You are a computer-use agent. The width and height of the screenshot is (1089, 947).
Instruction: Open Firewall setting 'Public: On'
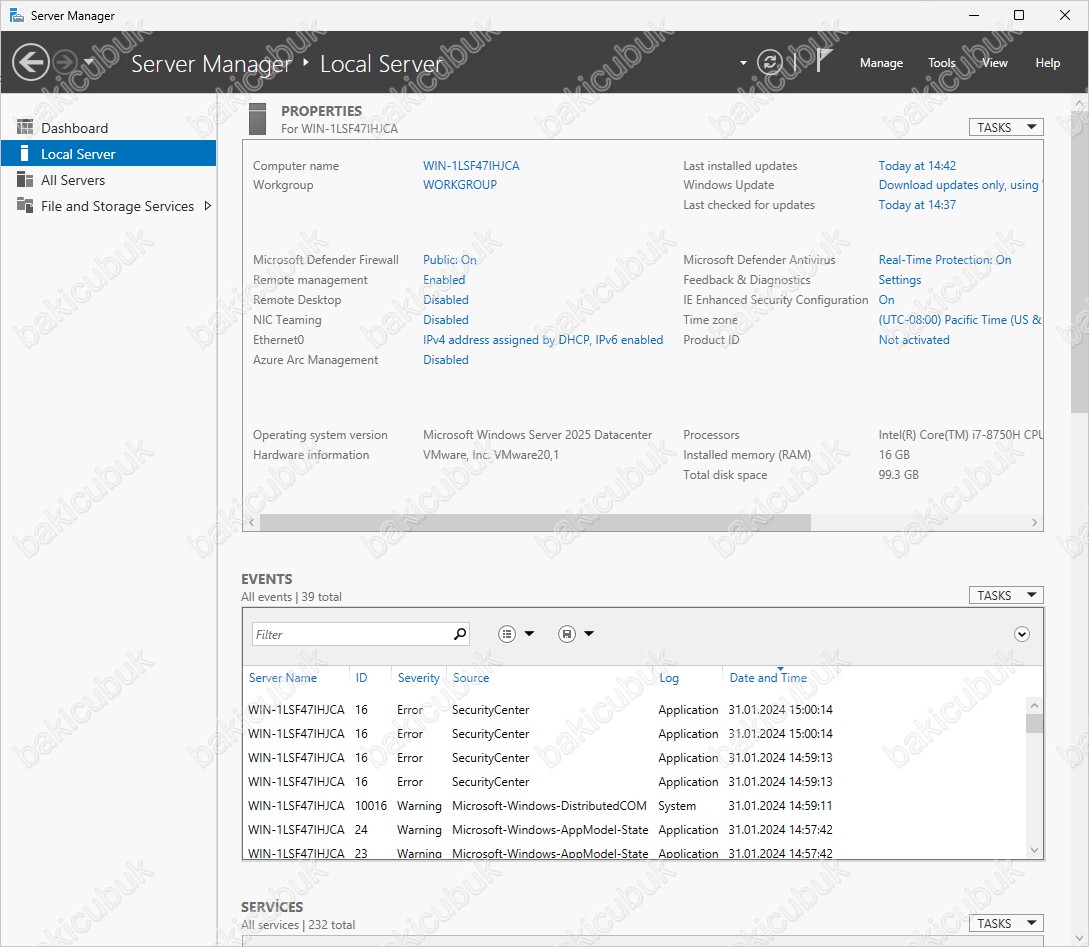(x=449, y=260)
